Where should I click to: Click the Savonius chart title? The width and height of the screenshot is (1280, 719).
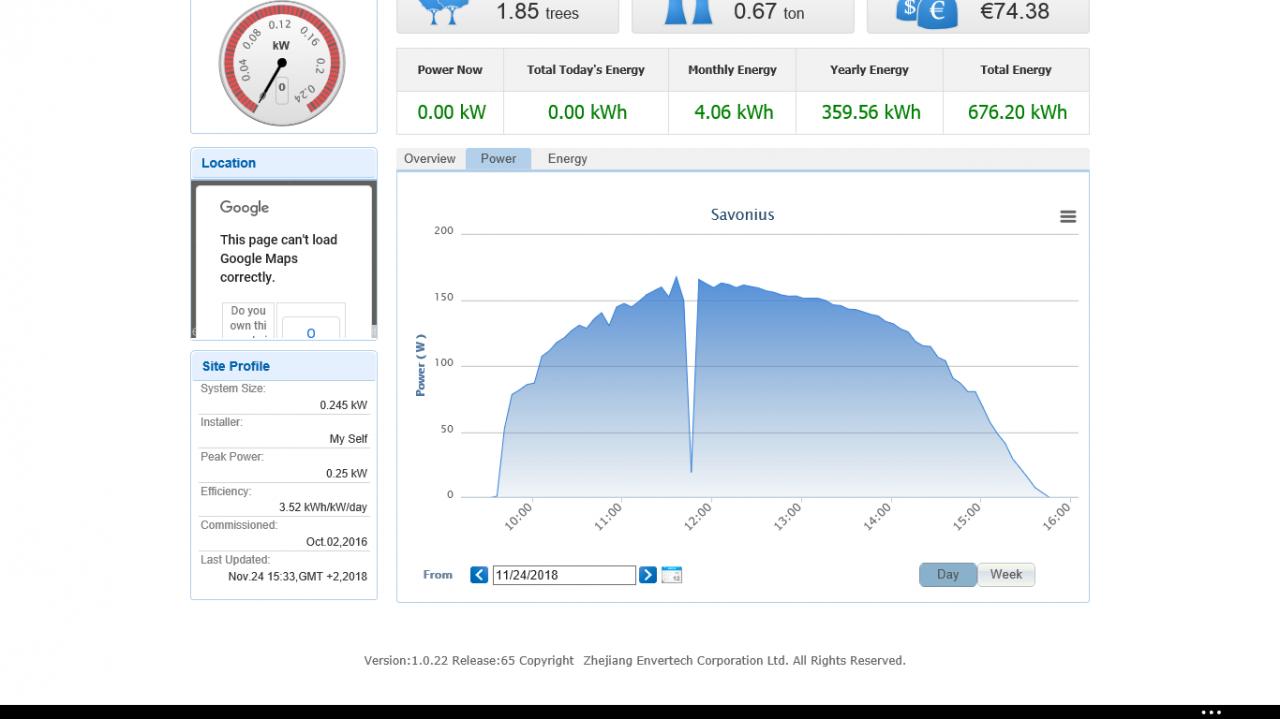click(x=742, y=215)
